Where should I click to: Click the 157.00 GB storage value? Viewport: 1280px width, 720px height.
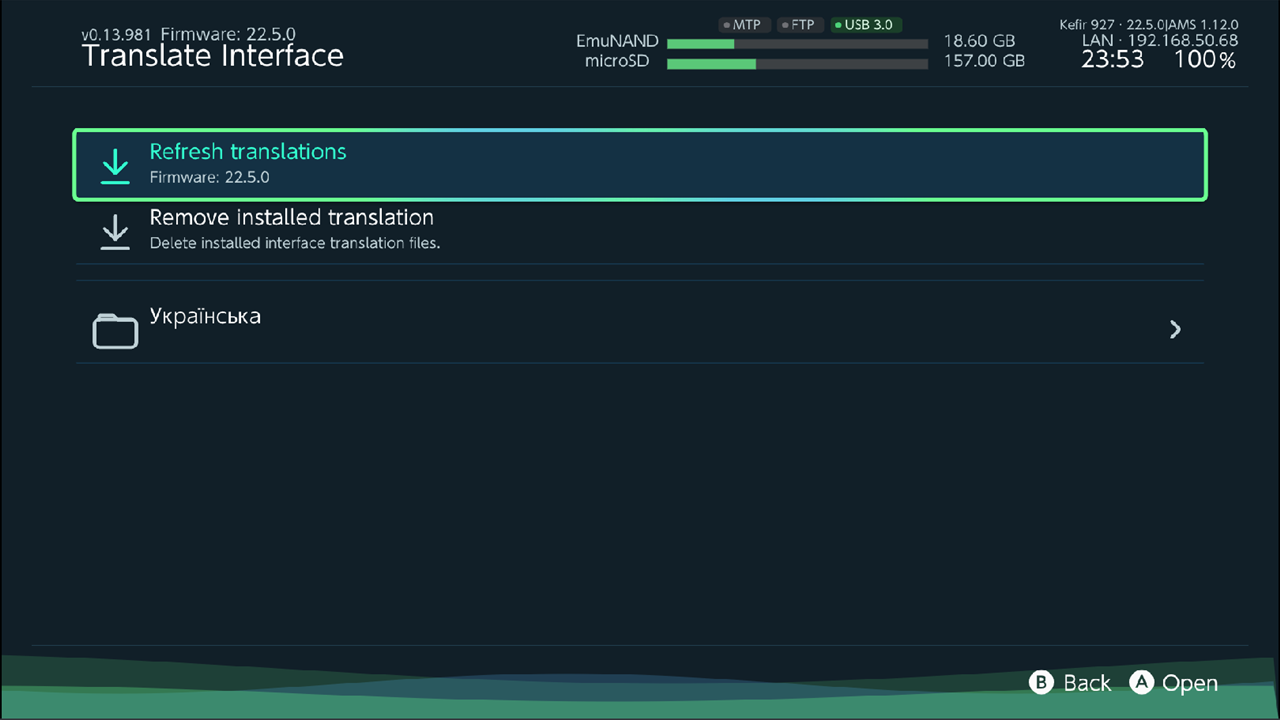click(x=984, y=61)
